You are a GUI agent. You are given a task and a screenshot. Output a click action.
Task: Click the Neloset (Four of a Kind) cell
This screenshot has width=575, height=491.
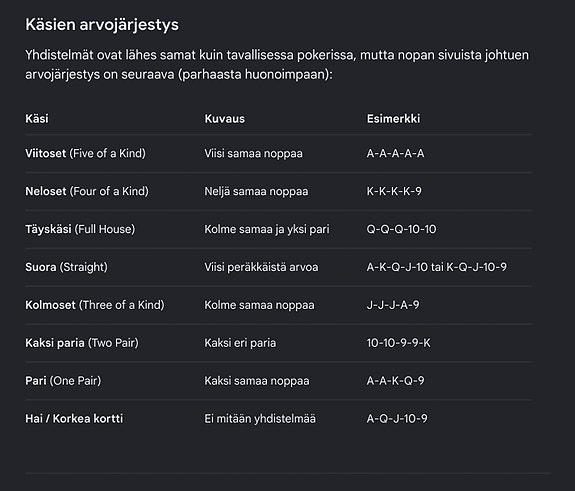87,191
